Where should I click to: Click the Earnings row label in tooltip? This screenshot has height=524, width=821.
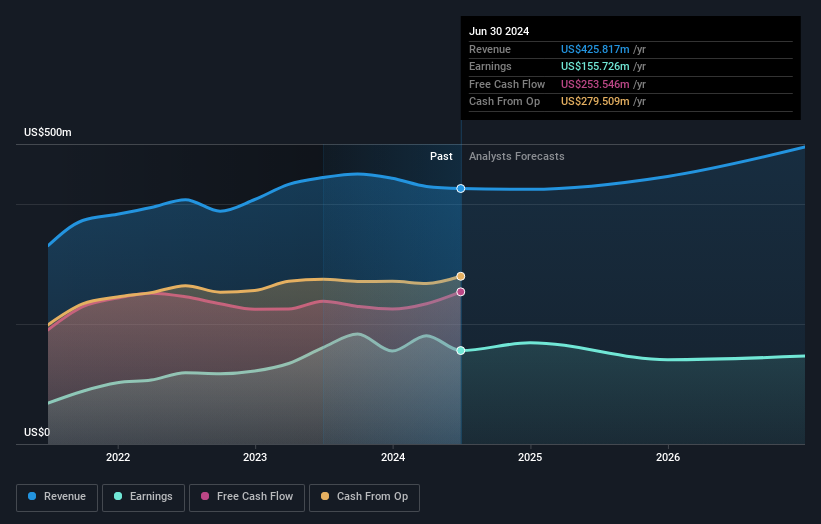(x=490, y=66)
